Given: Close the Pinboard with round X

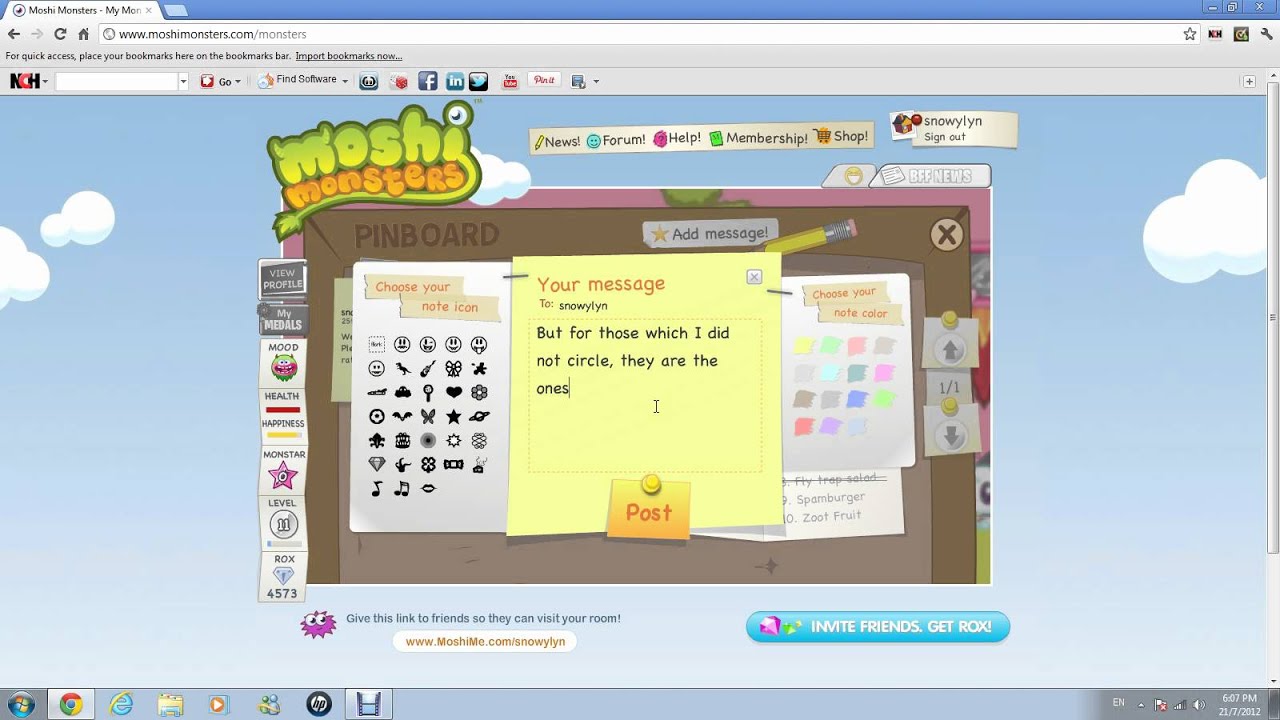Looking at the screenshot, I should pos(946,235).
